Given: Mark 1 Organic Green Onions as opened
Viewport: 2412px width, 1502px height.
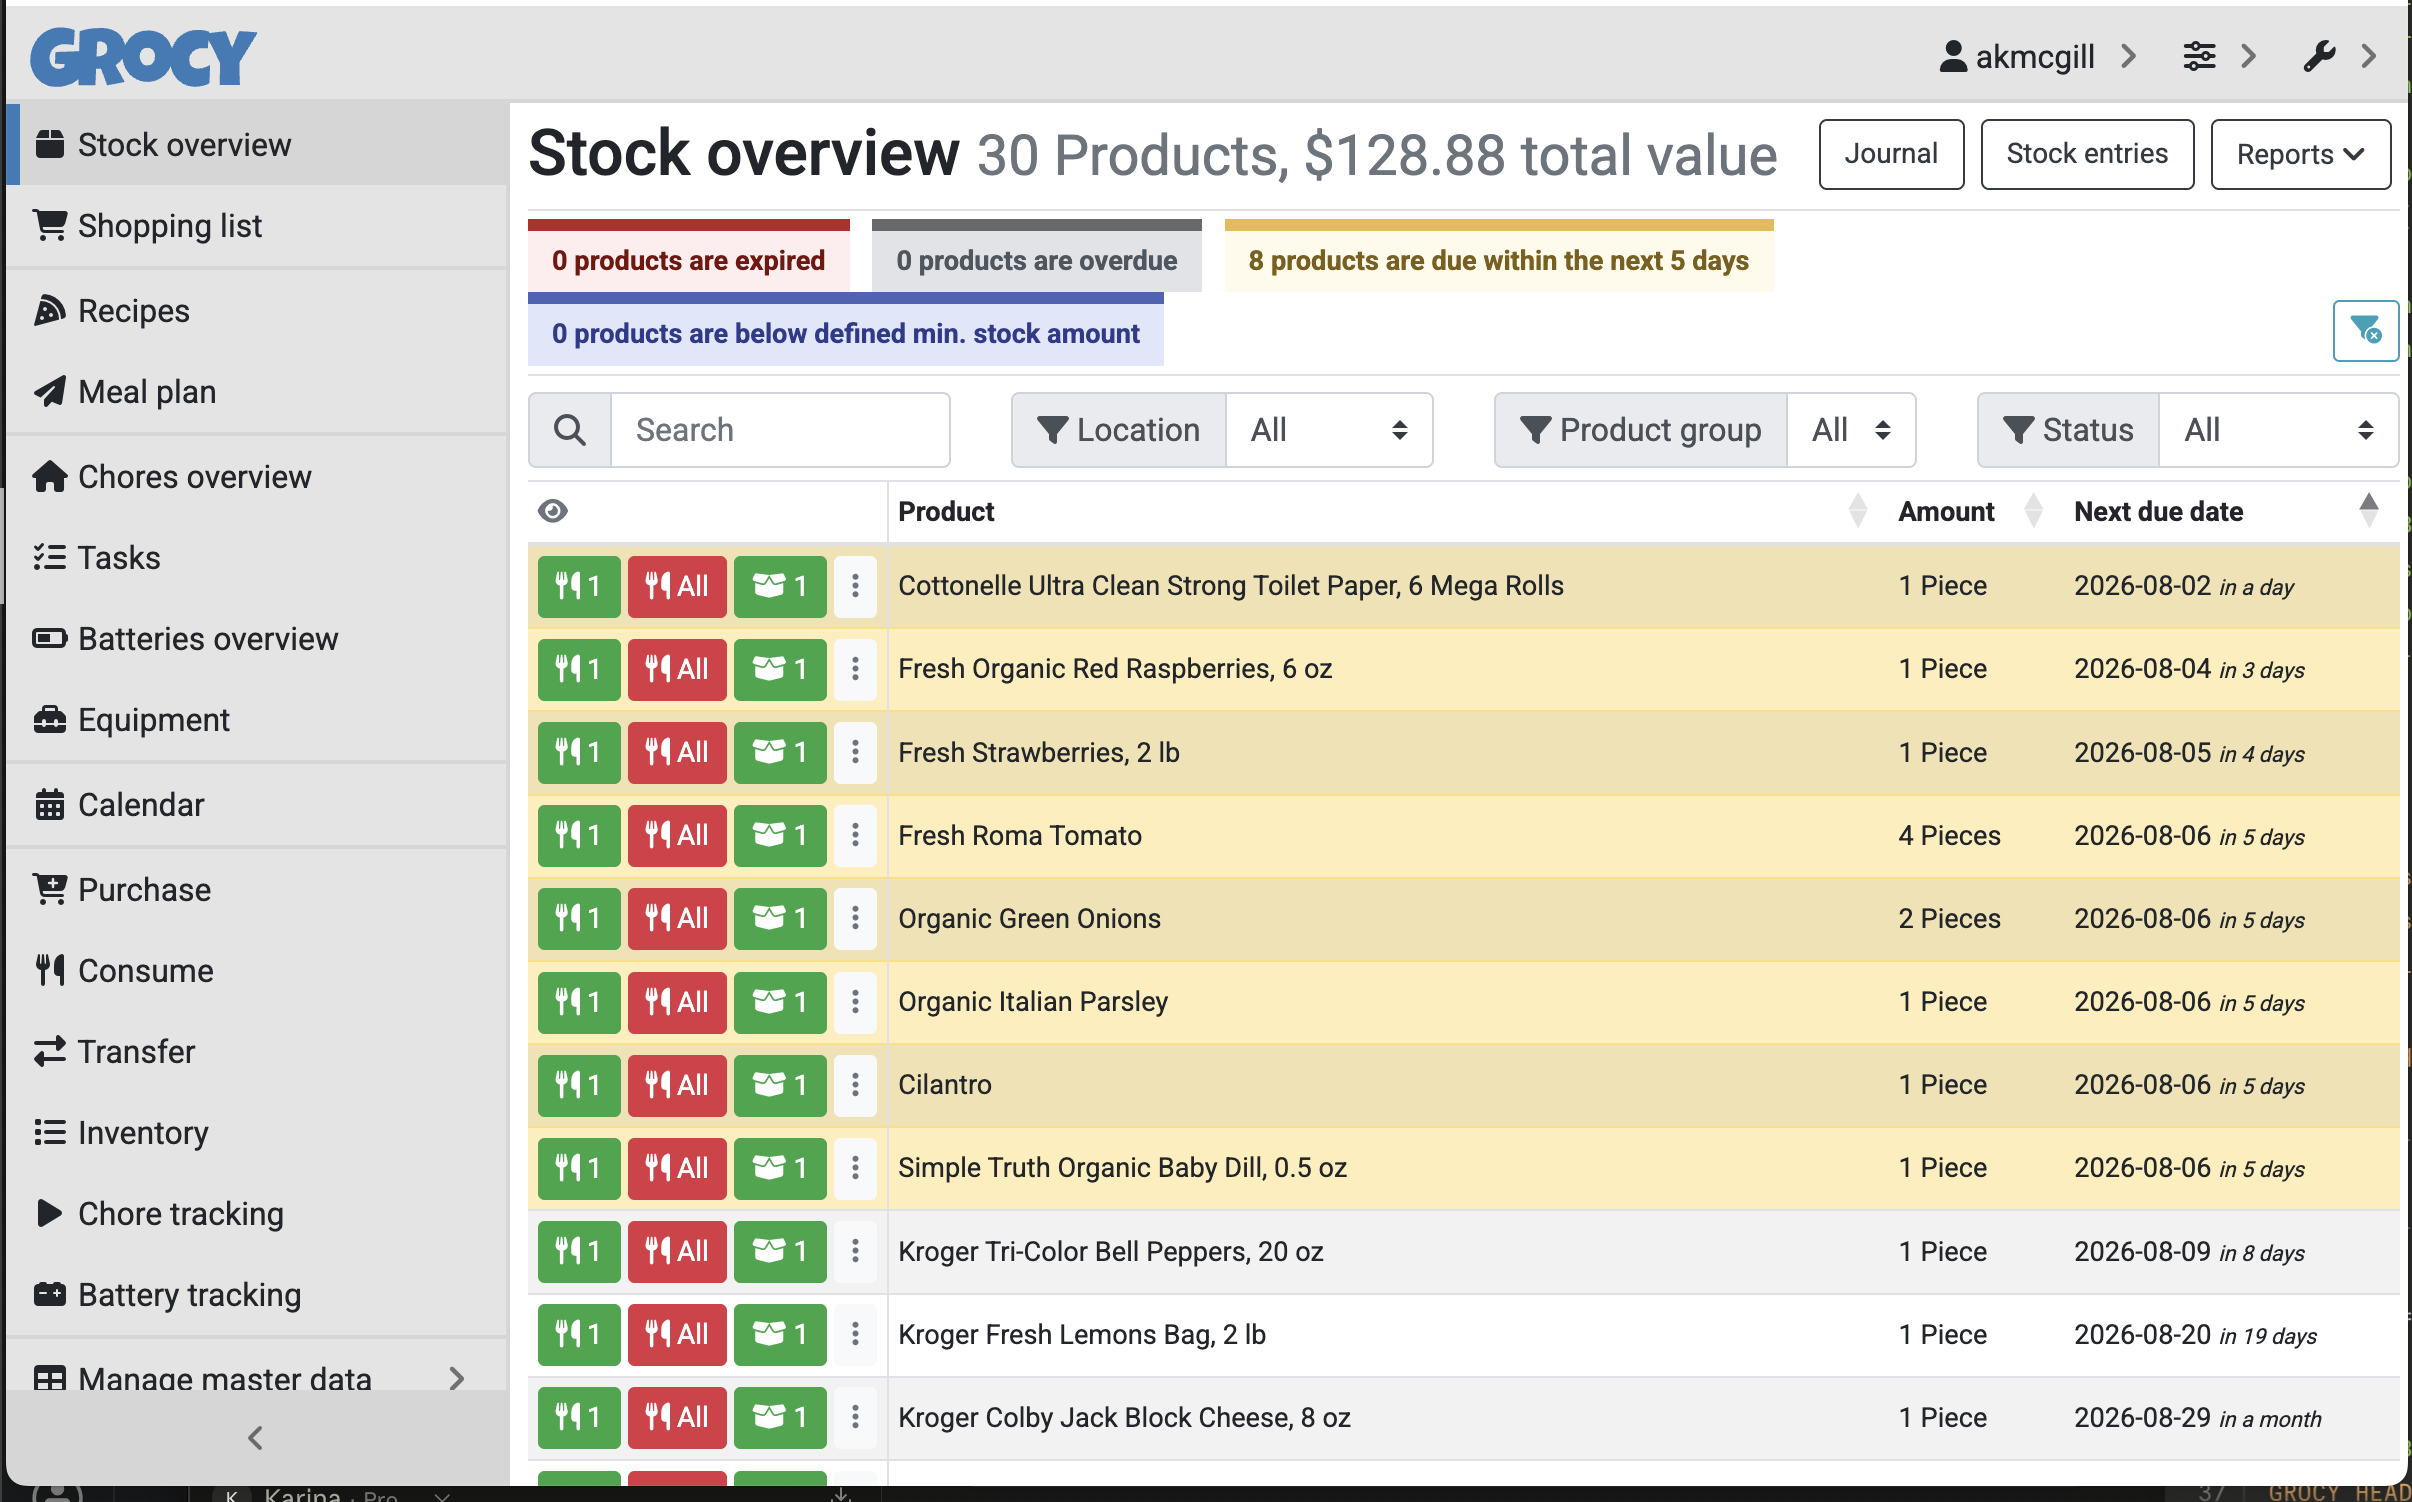Looking at the screenshot, I should coord(780,918).
